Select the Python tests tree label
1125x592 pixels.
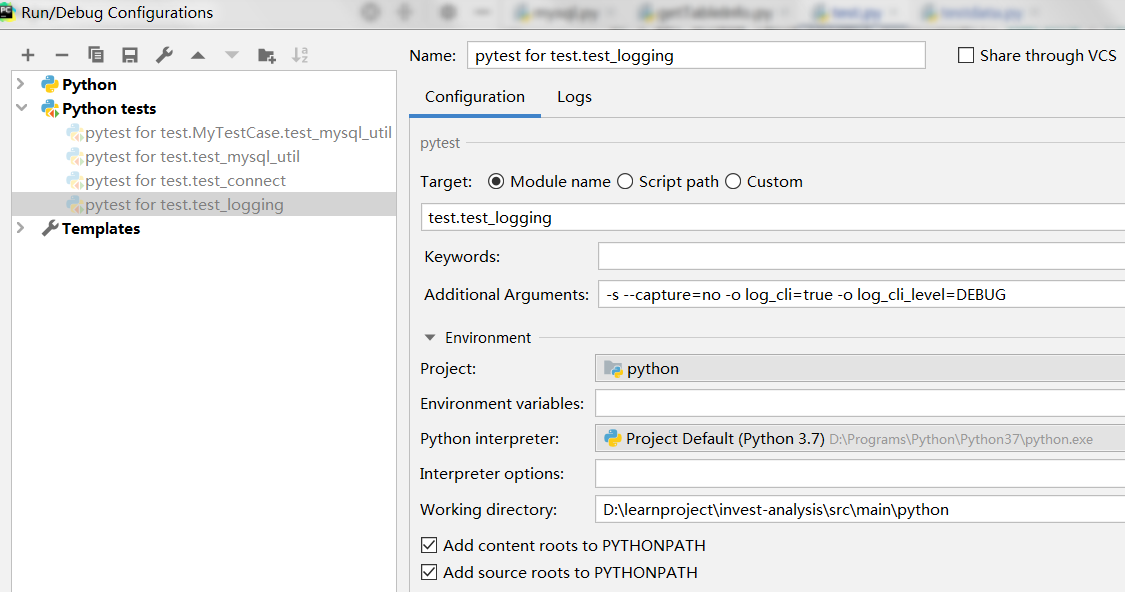click(x=109, y=108)
